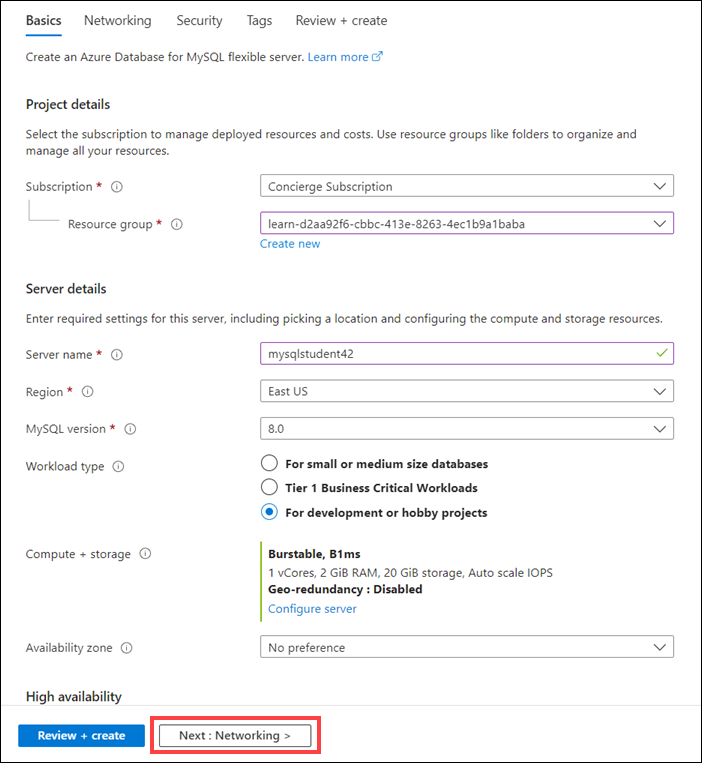The image size is (702, 763).
Task: Click the Availability zone info icon
Action: coord(127,648)
